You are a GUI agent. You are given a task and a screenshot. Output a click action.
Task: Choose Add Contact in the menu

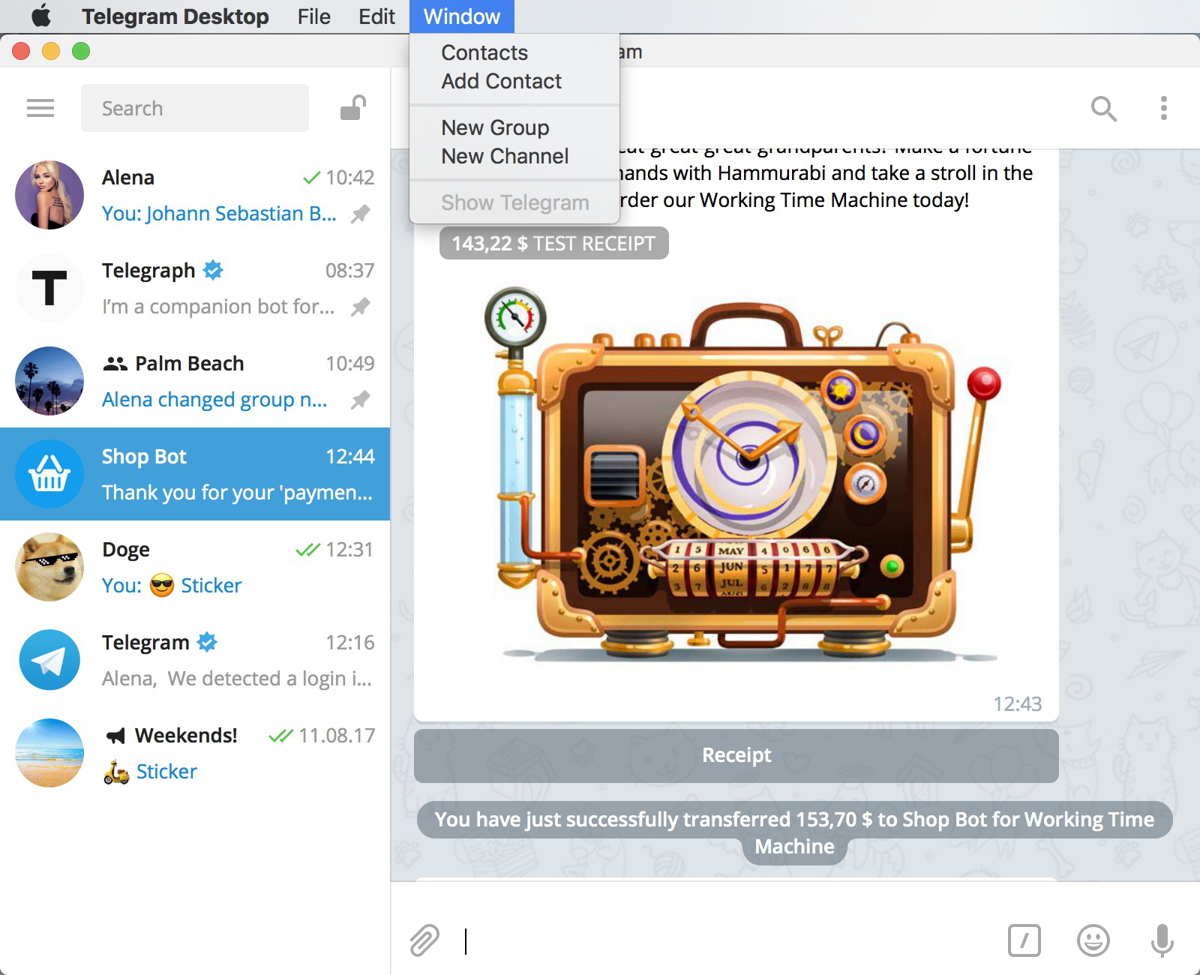coord(501,81)
